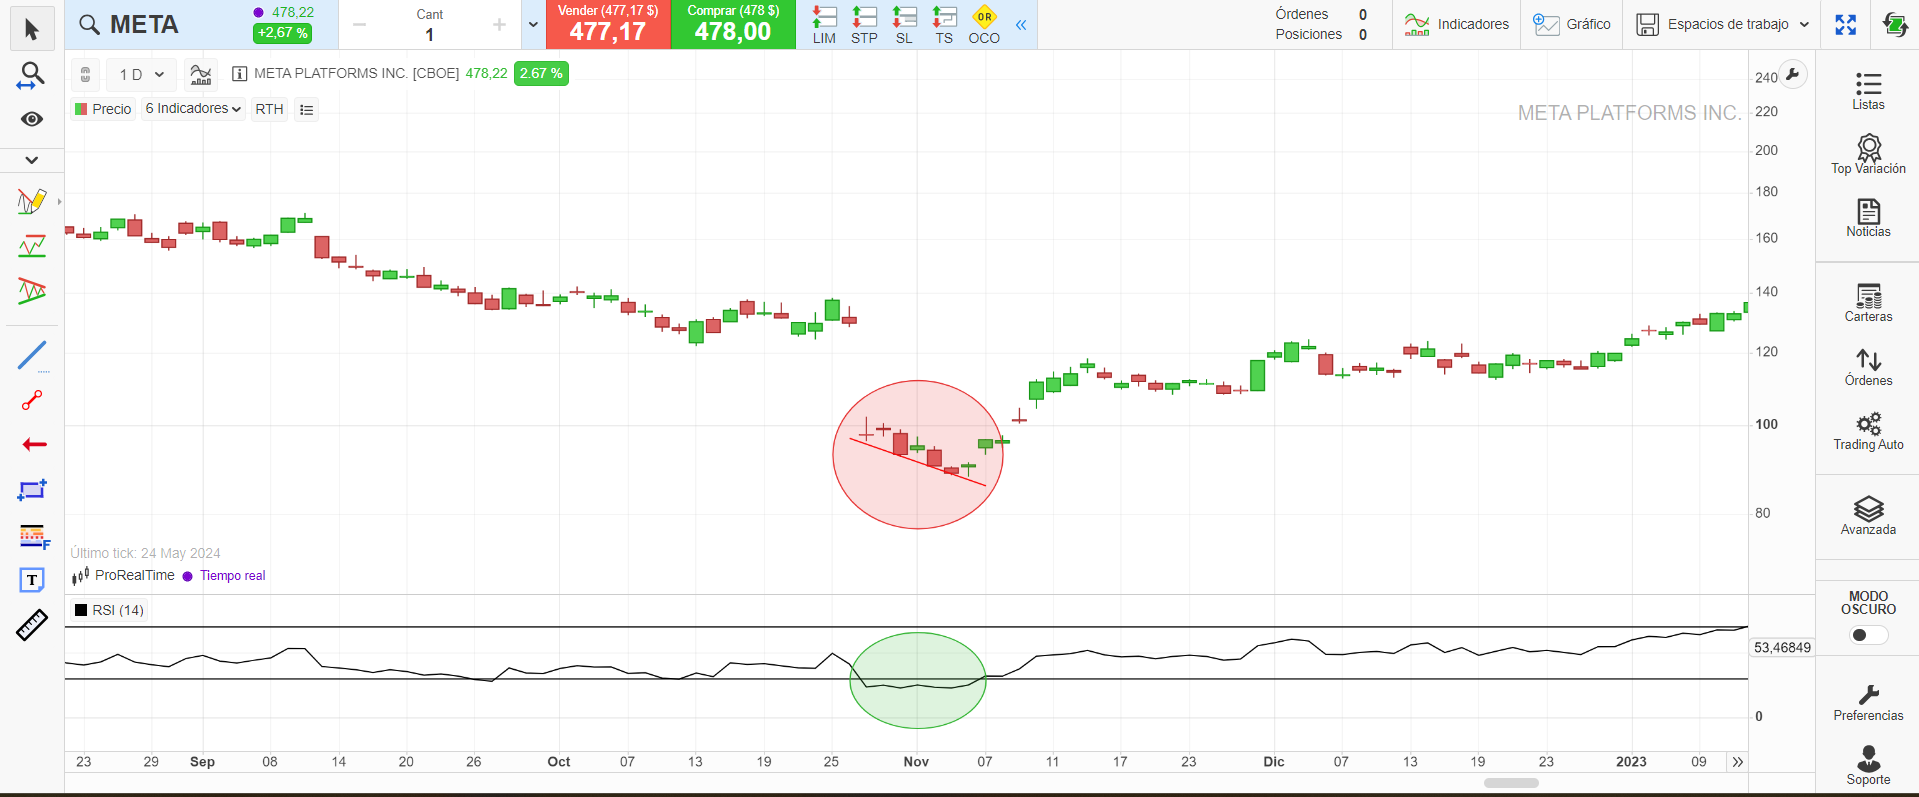Viewport: 1919px width, 797px height.
Task: Toggle drawing visibility with the eye icon
Action: pos(32,119)
